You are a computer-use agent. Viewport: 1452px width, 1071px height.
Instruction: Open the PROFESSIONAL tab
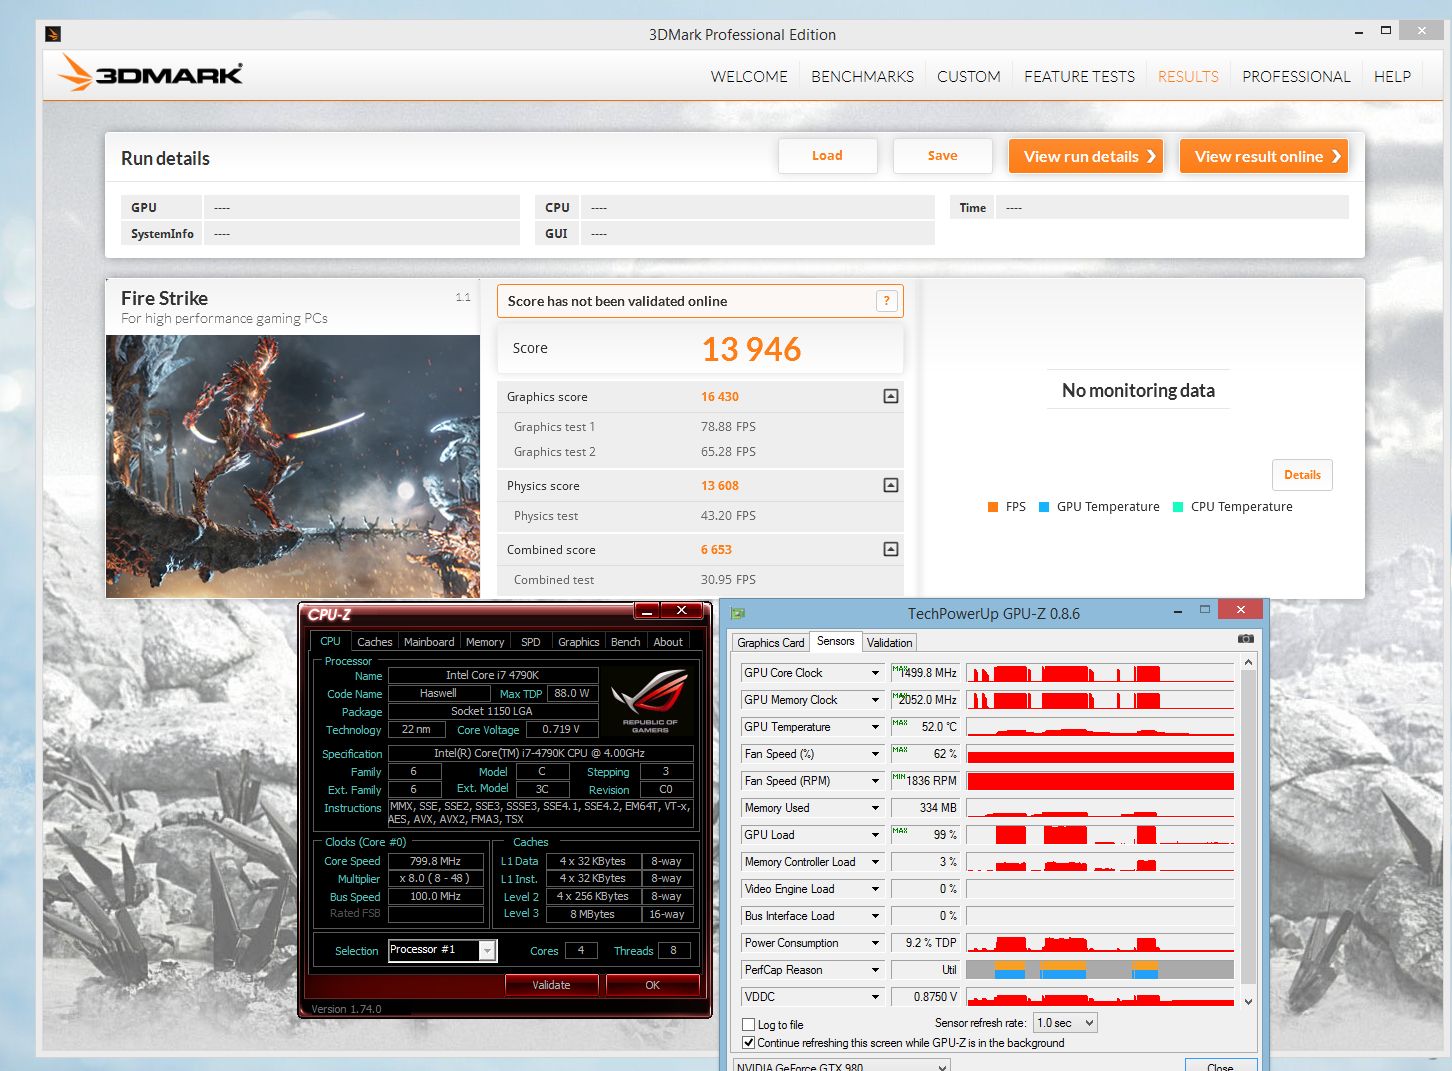pyautogui.click(x=1296, y=76)
